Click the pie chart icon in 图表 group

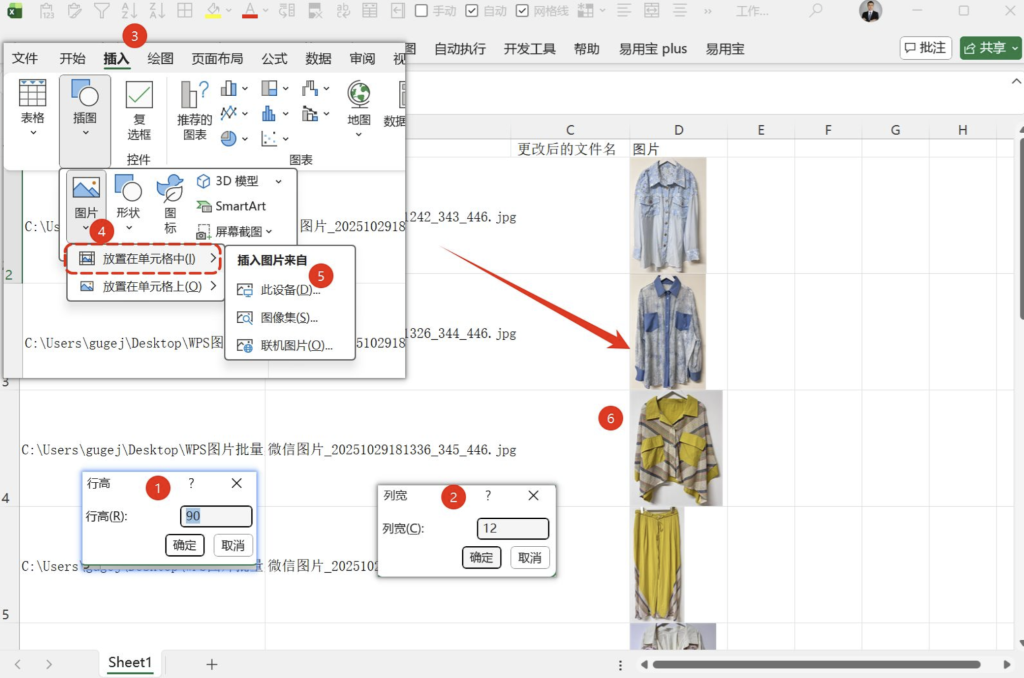[229, 138]
